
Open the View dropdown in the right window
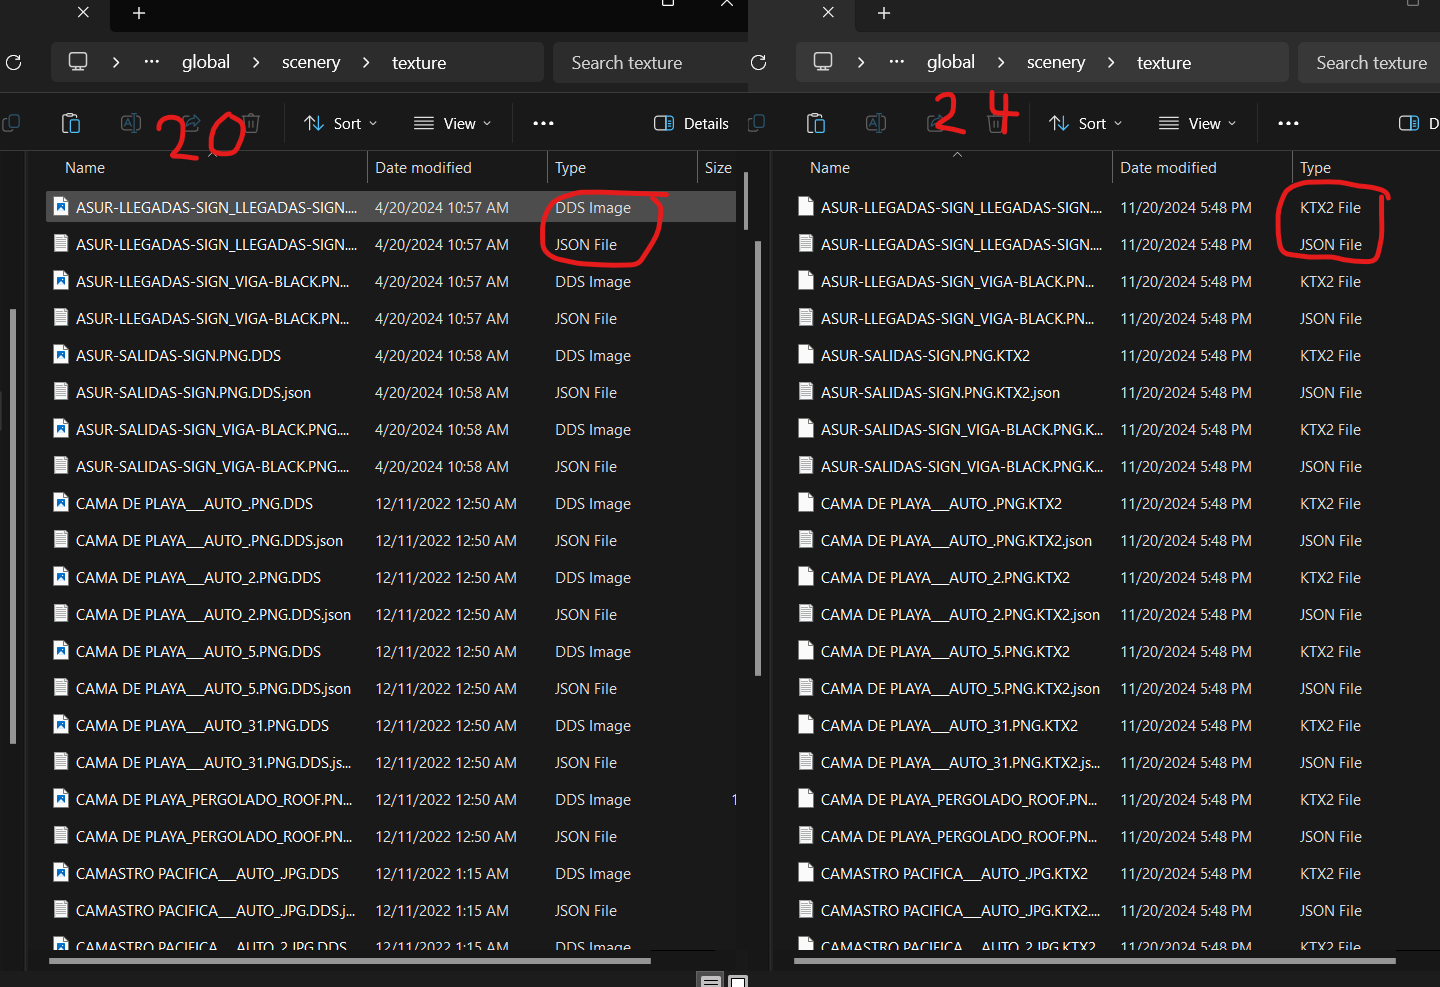click(1197, 123)
